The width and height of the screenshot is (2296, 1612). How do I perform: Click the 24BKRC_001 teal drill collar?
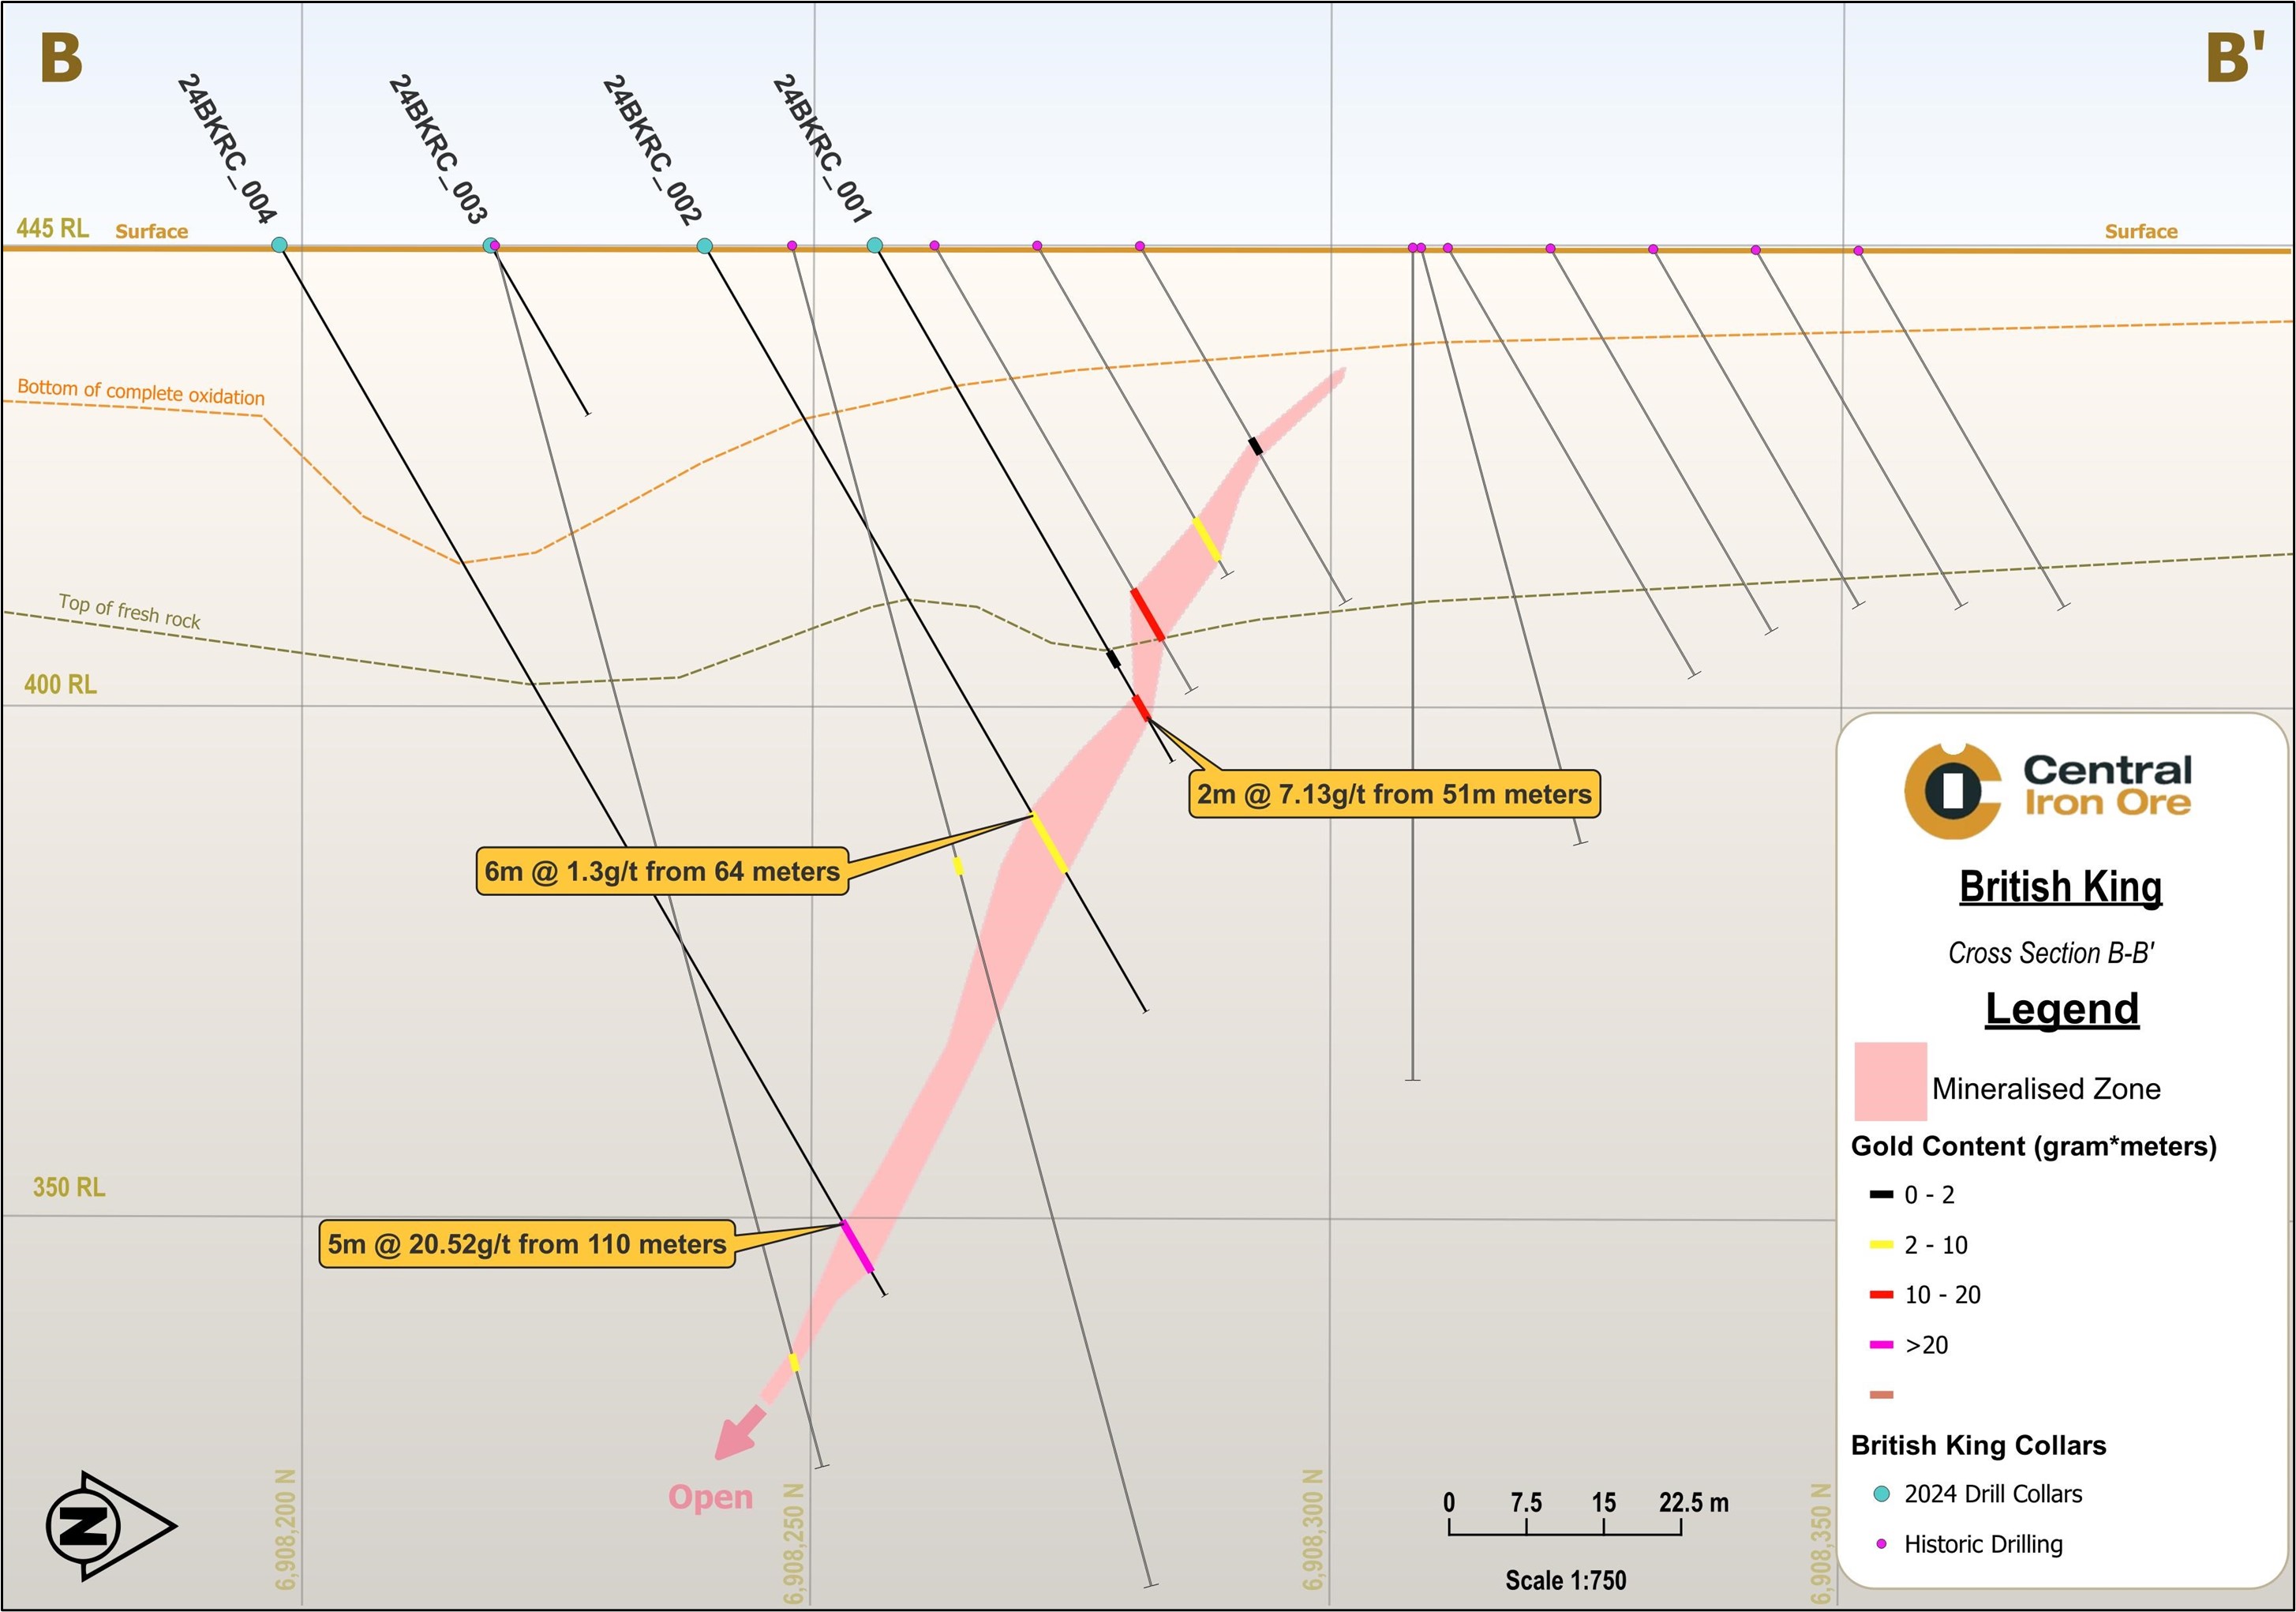pos(874,245)
